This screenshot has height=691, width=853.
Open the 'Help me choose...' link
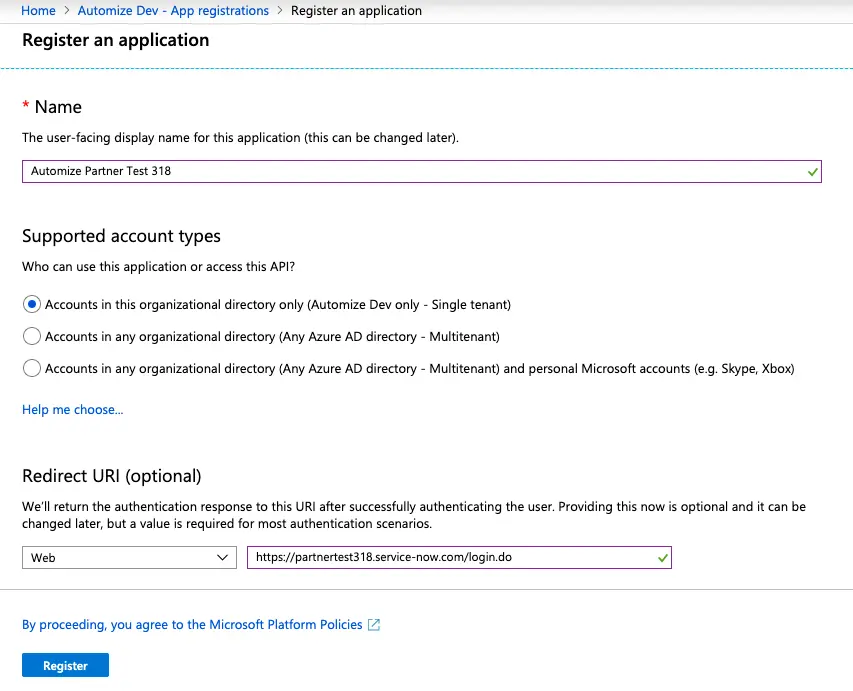point(71,409)
